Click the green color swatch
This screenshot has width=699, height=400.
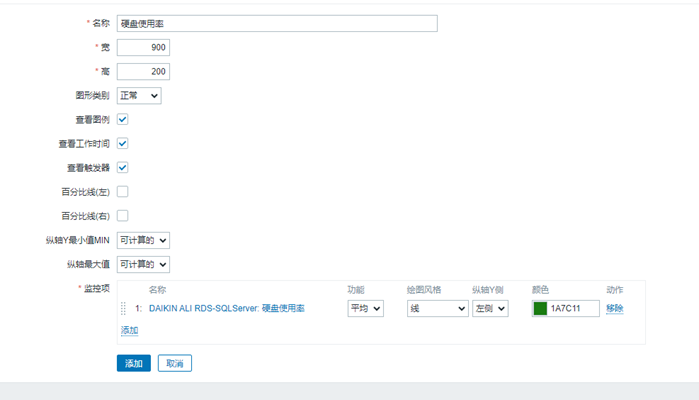tap(540, 309)
